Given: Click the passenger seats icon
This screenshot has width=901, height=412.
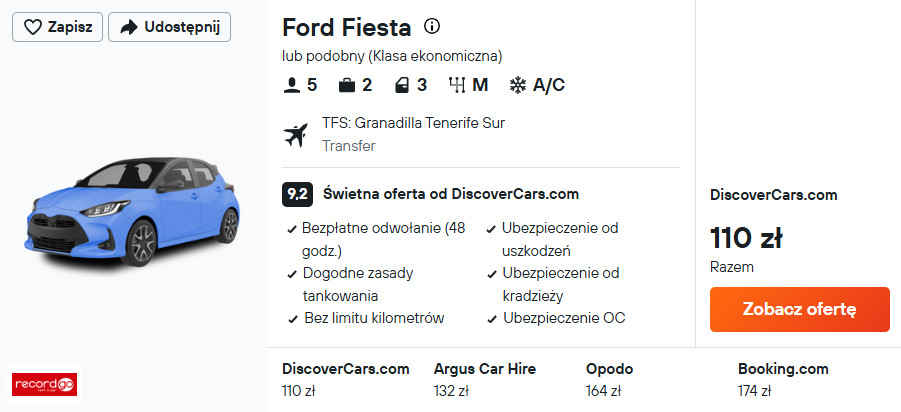Looking at the screenshot, I should tap(292, 85).
